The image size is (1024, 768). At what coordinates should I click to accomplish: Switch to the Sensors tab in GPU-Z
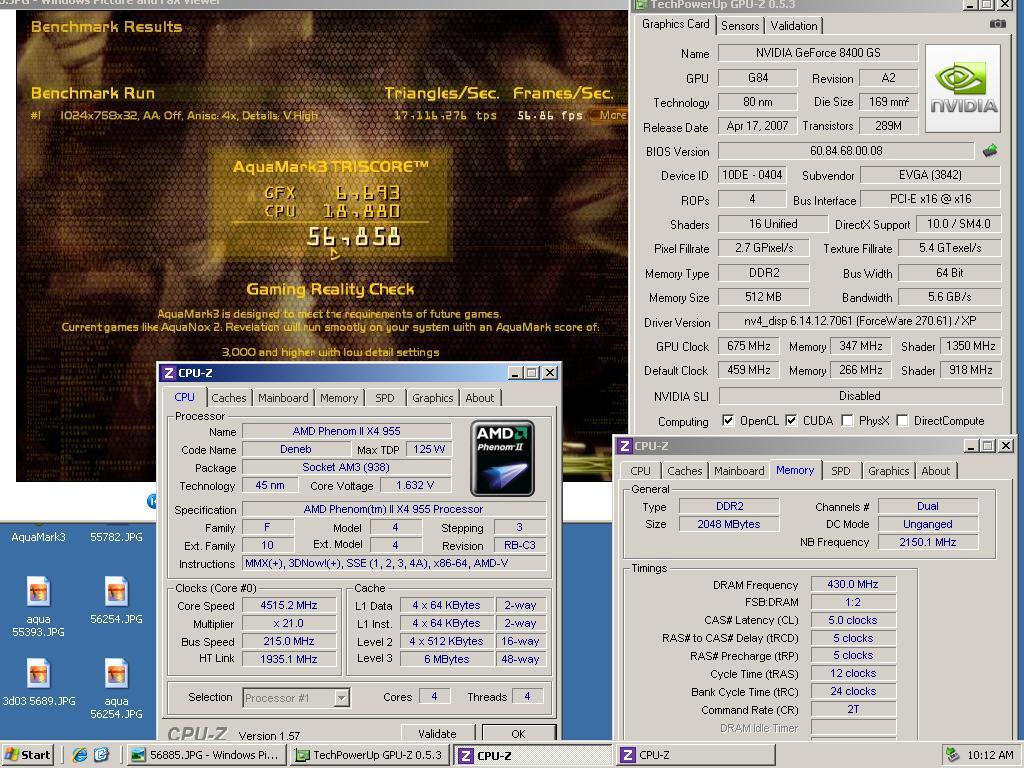pyautogui.click(x=740, y=26)
